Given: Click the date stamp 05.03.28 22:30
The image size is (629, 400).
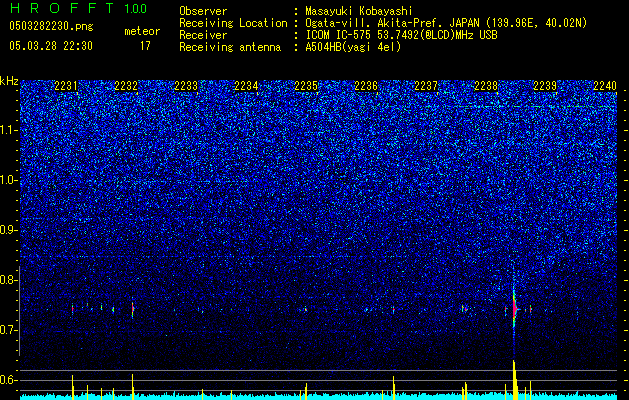Looking at the screenshot, I should (x=51, y=46).
